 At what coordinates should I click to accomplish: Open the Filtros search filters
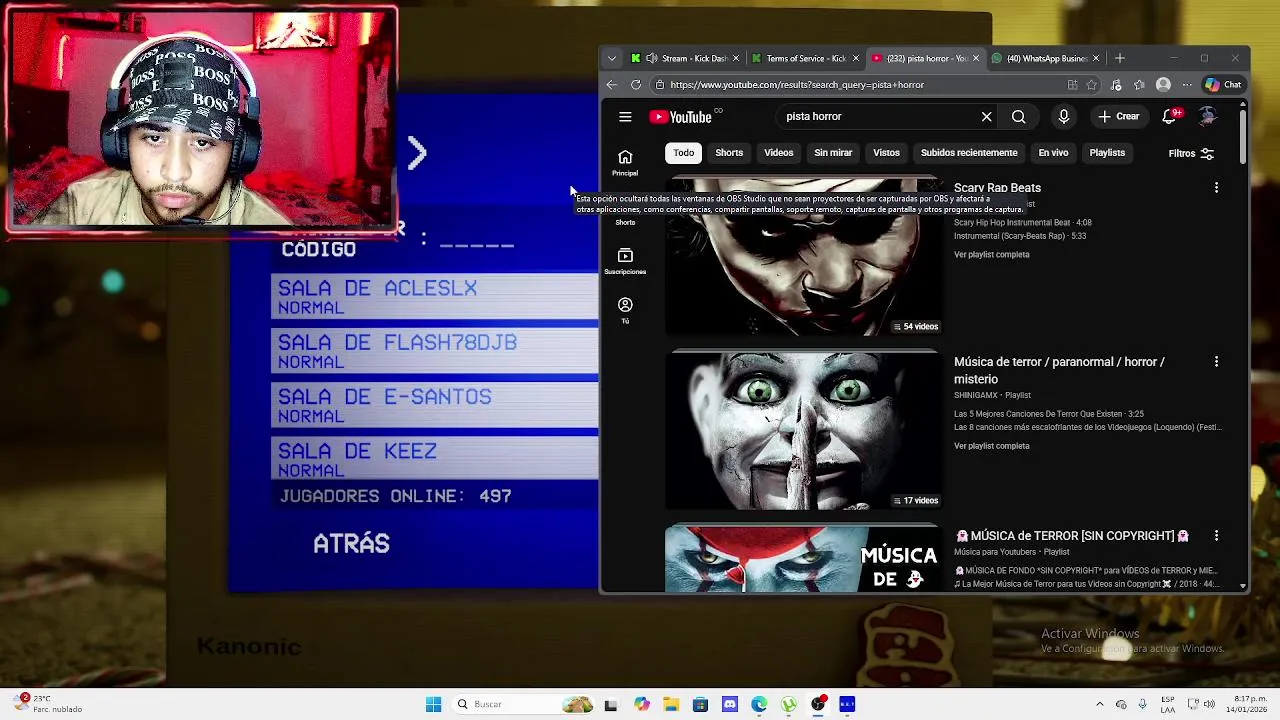(x=1191, y=154)
